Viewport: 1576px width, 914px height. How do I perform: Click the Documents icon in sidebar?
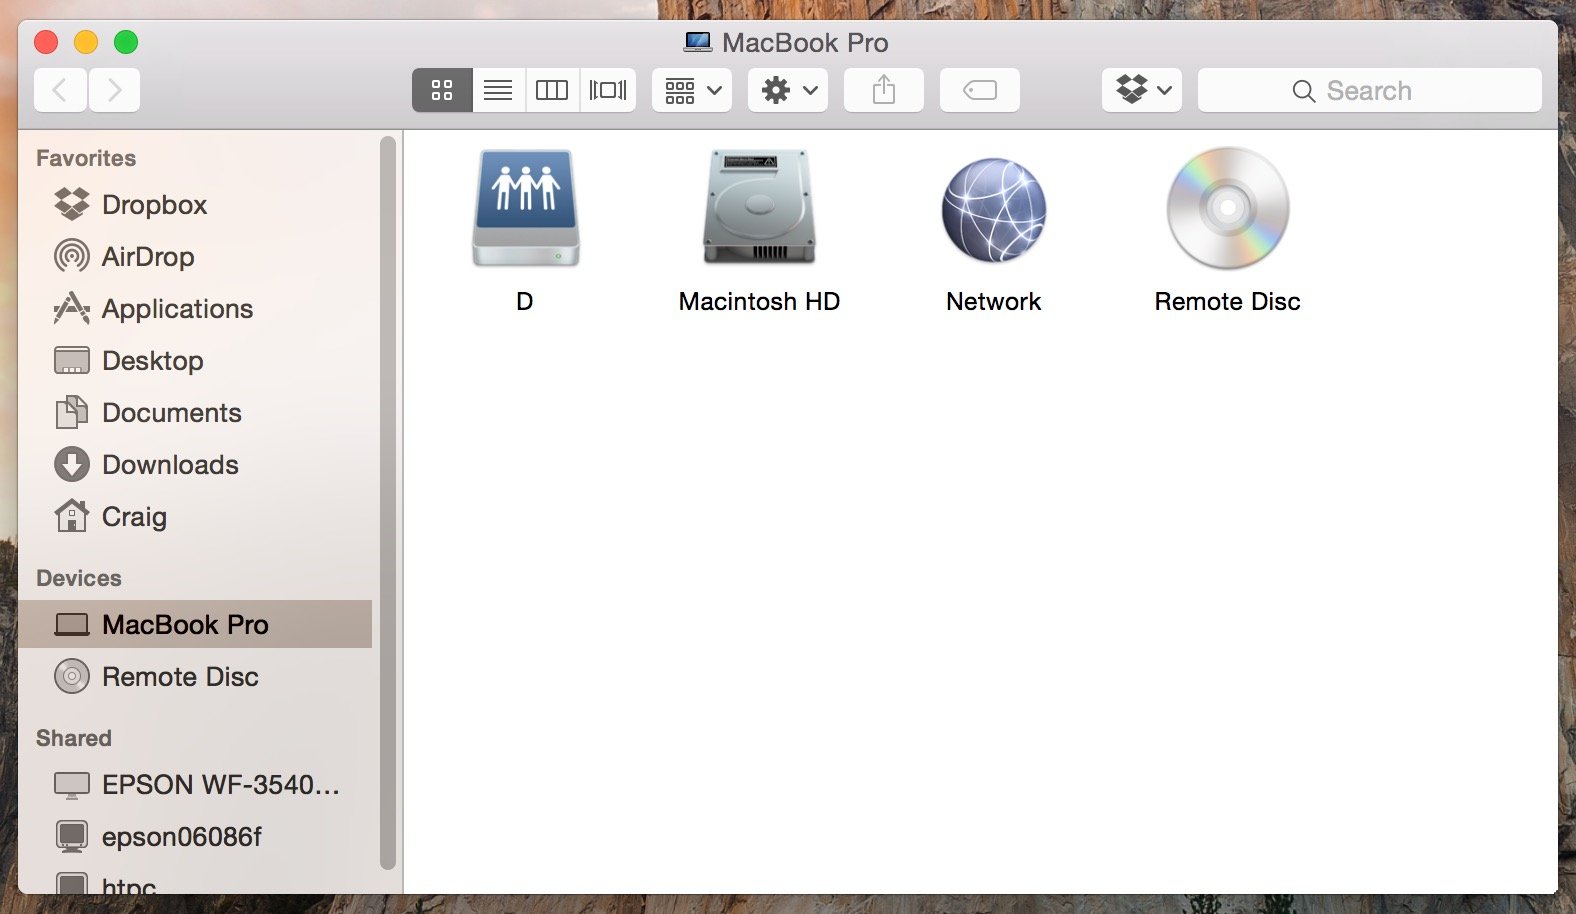click(x=72, y=412)
